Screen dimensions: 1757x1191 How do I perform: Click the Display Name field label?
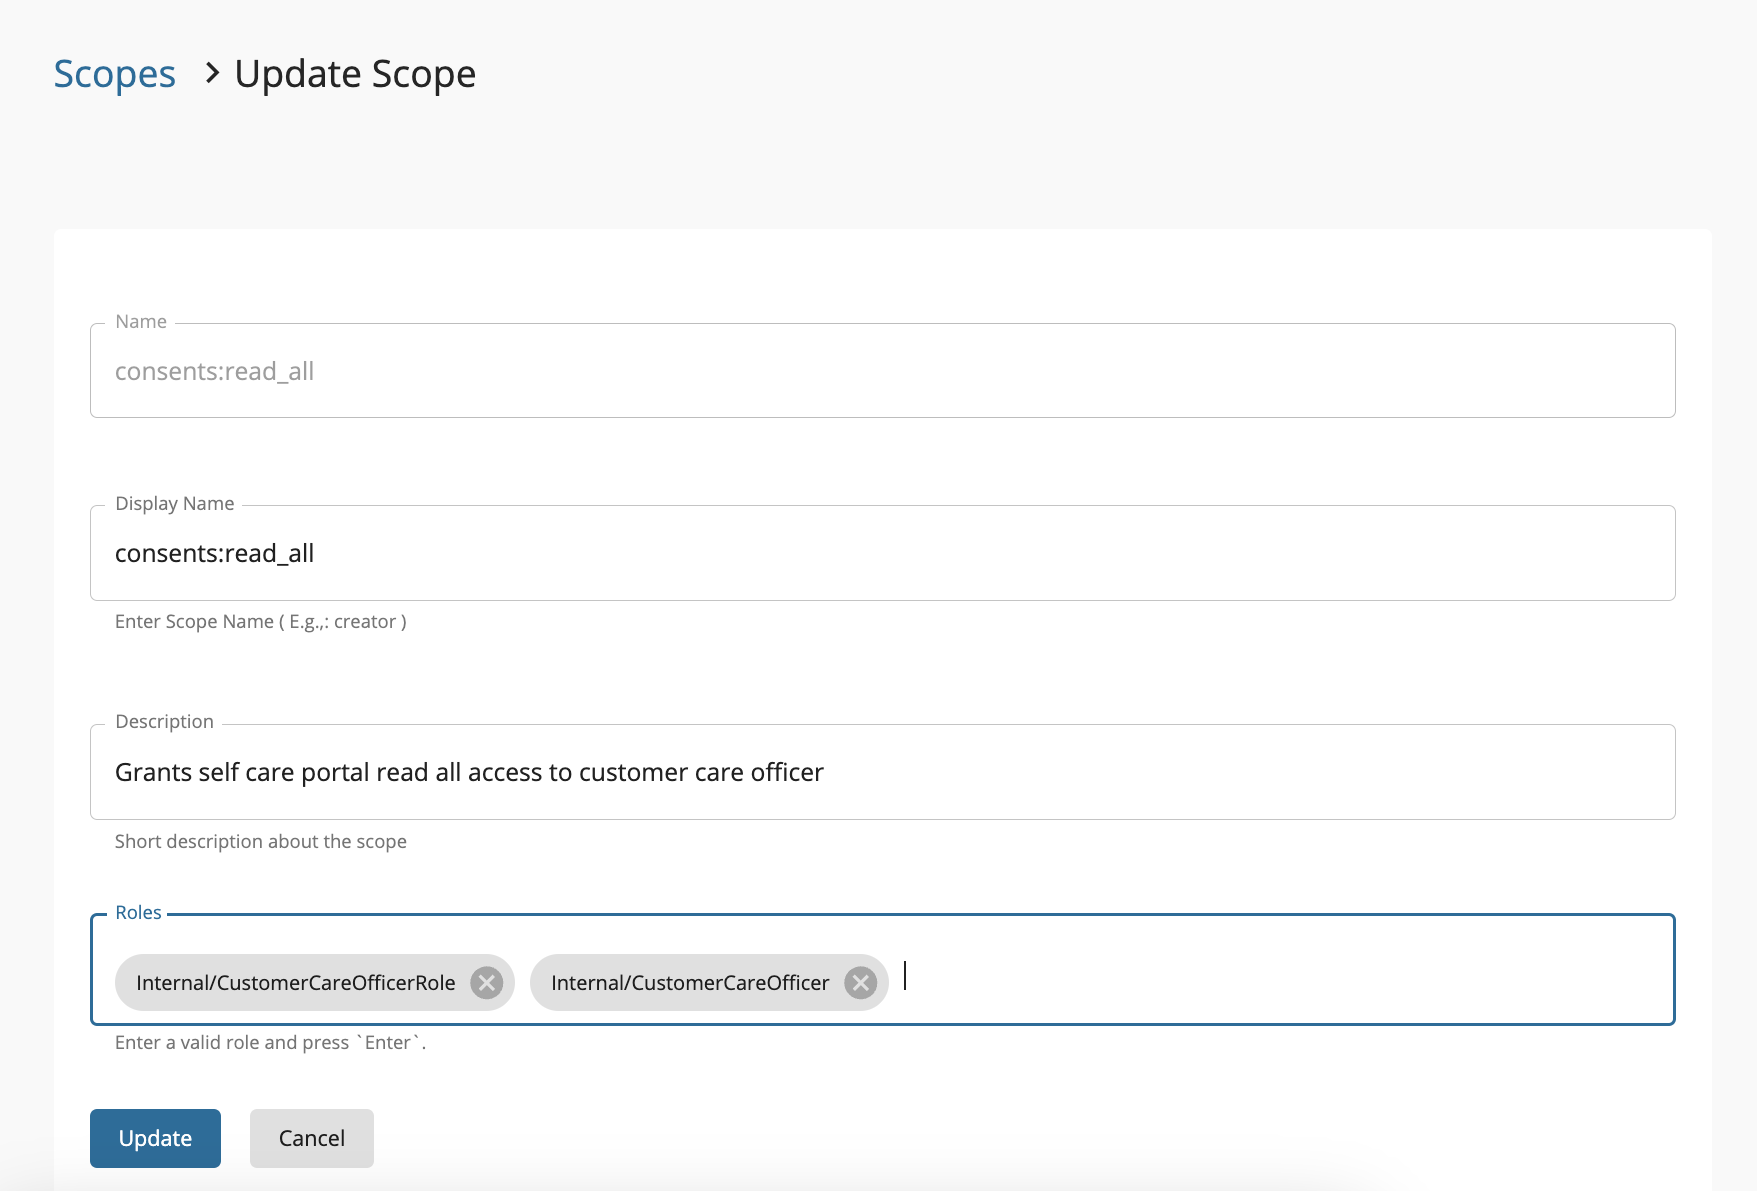(175, 504)
